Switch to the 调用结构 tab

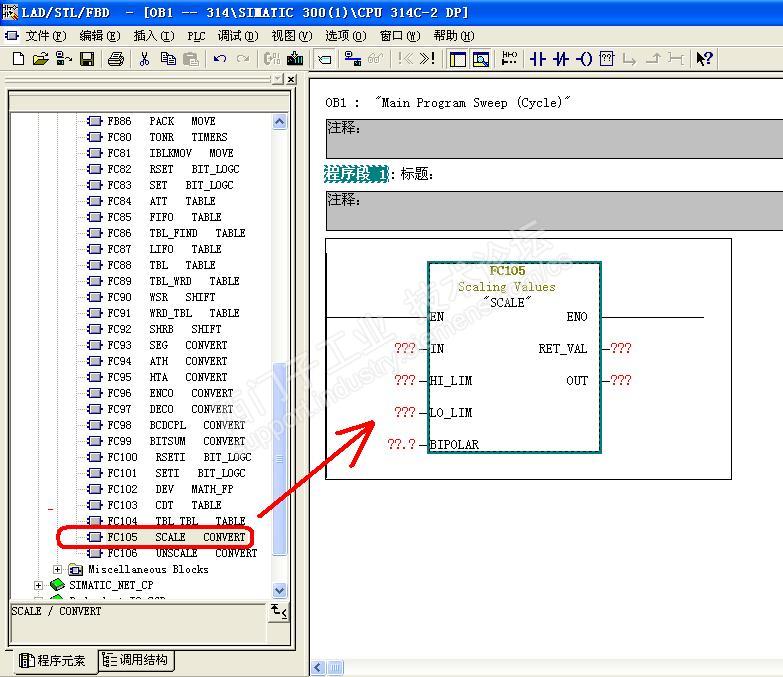[x=135, y=660]
